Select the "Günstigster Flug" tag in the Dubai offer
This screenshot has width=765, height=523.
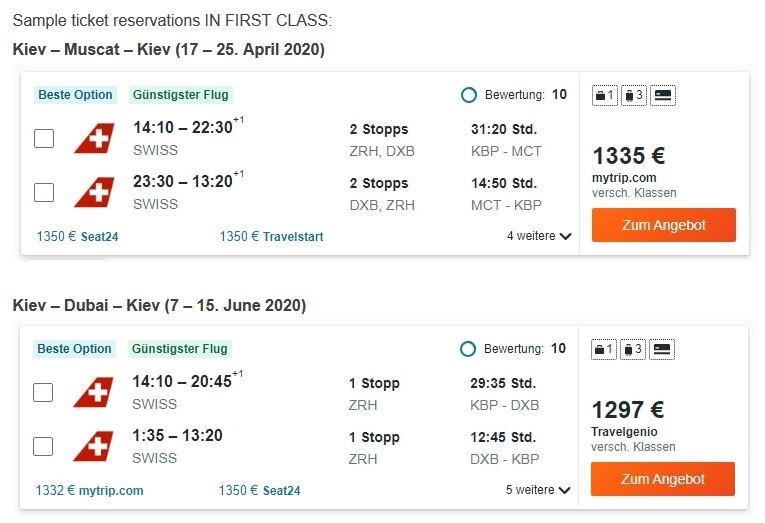pos(180,349)
